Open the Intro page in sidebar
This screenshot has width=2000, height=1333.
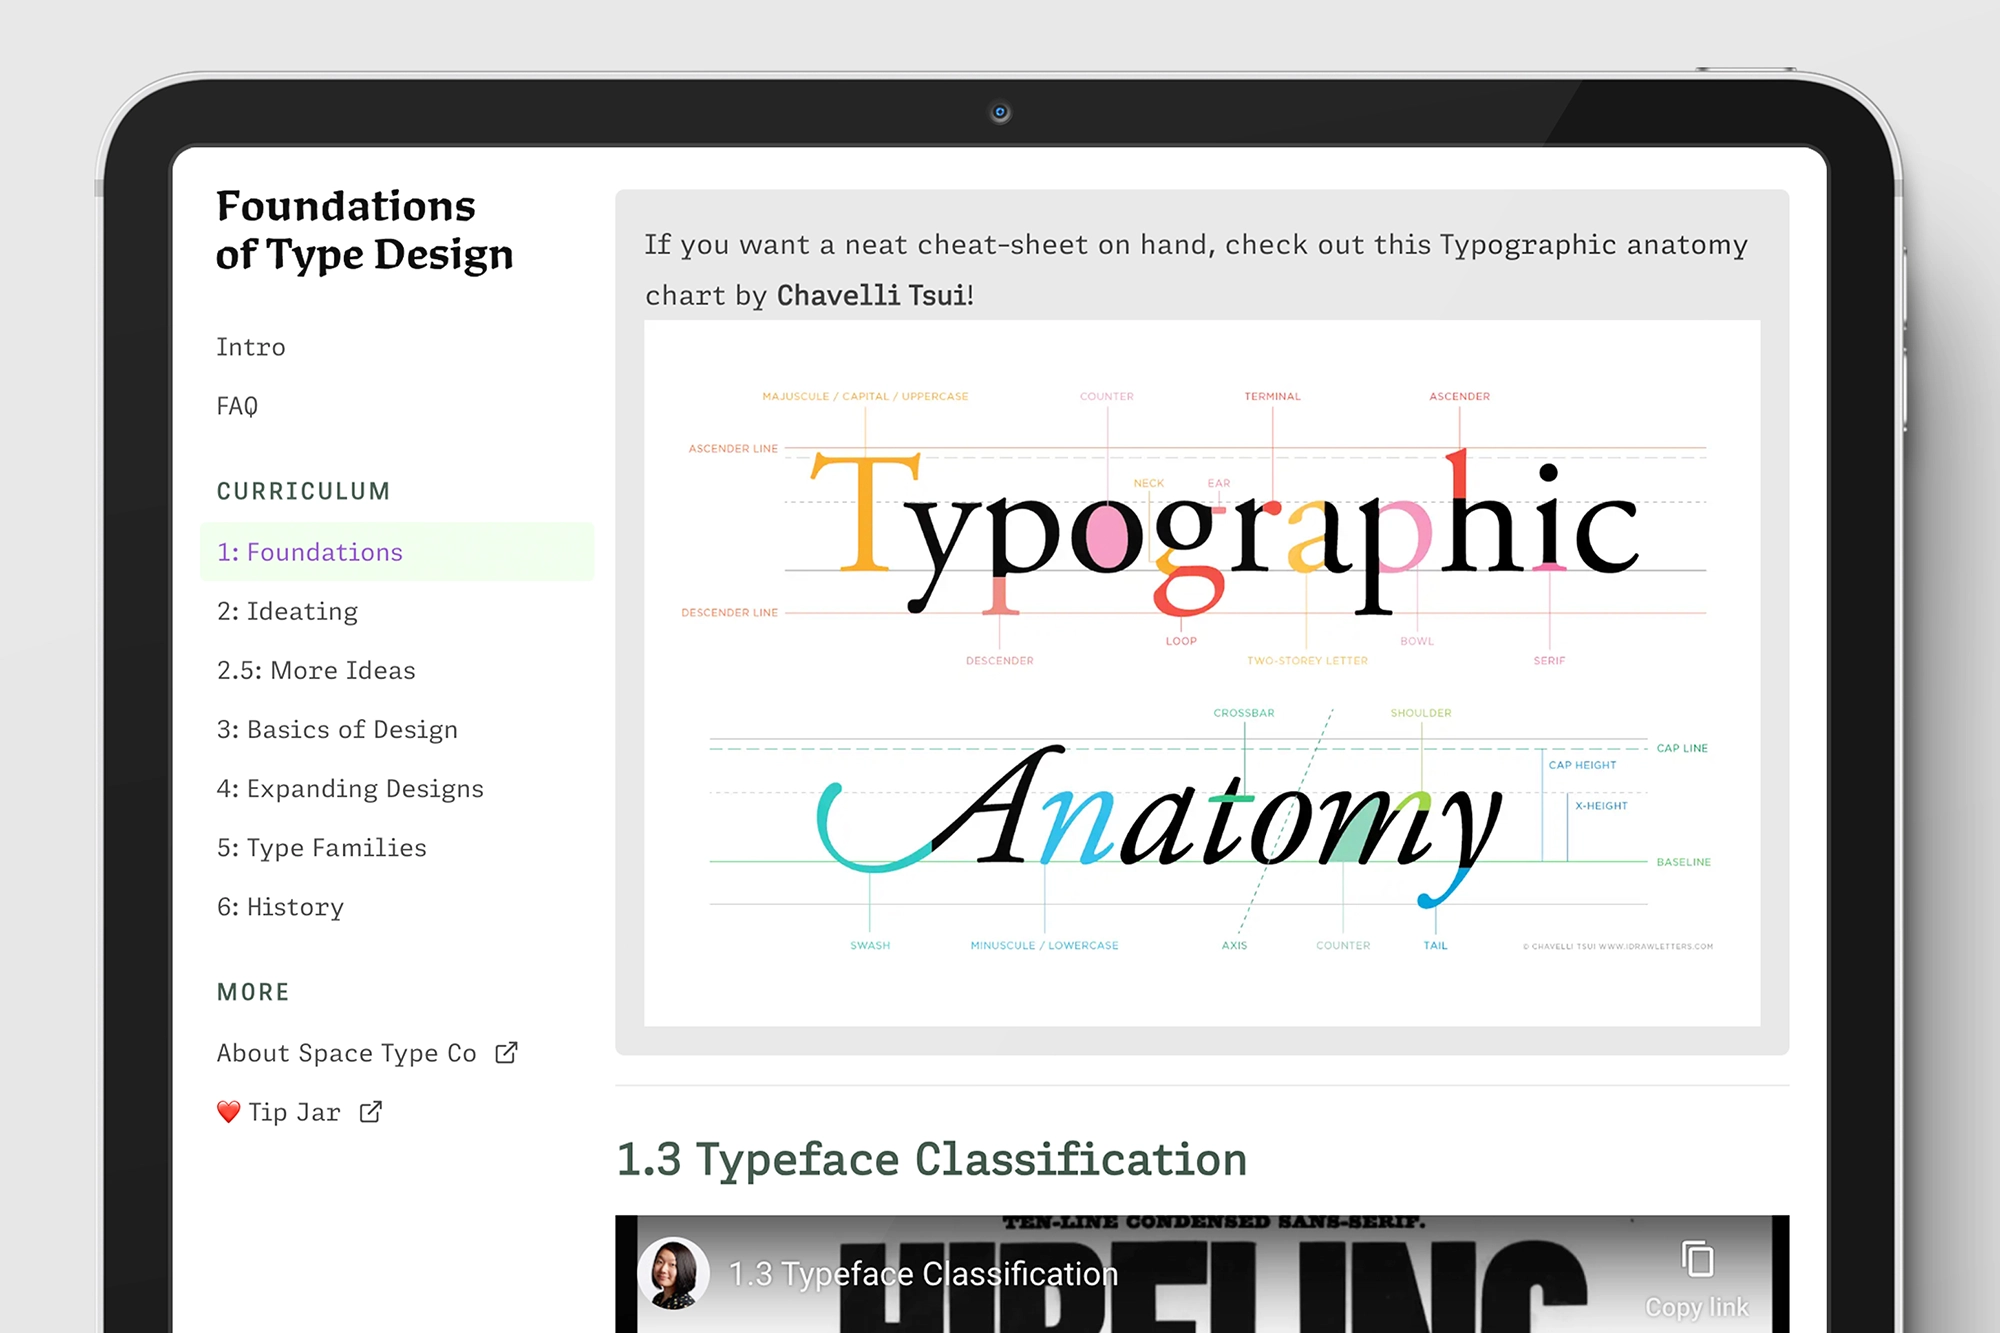pos(251,347)
